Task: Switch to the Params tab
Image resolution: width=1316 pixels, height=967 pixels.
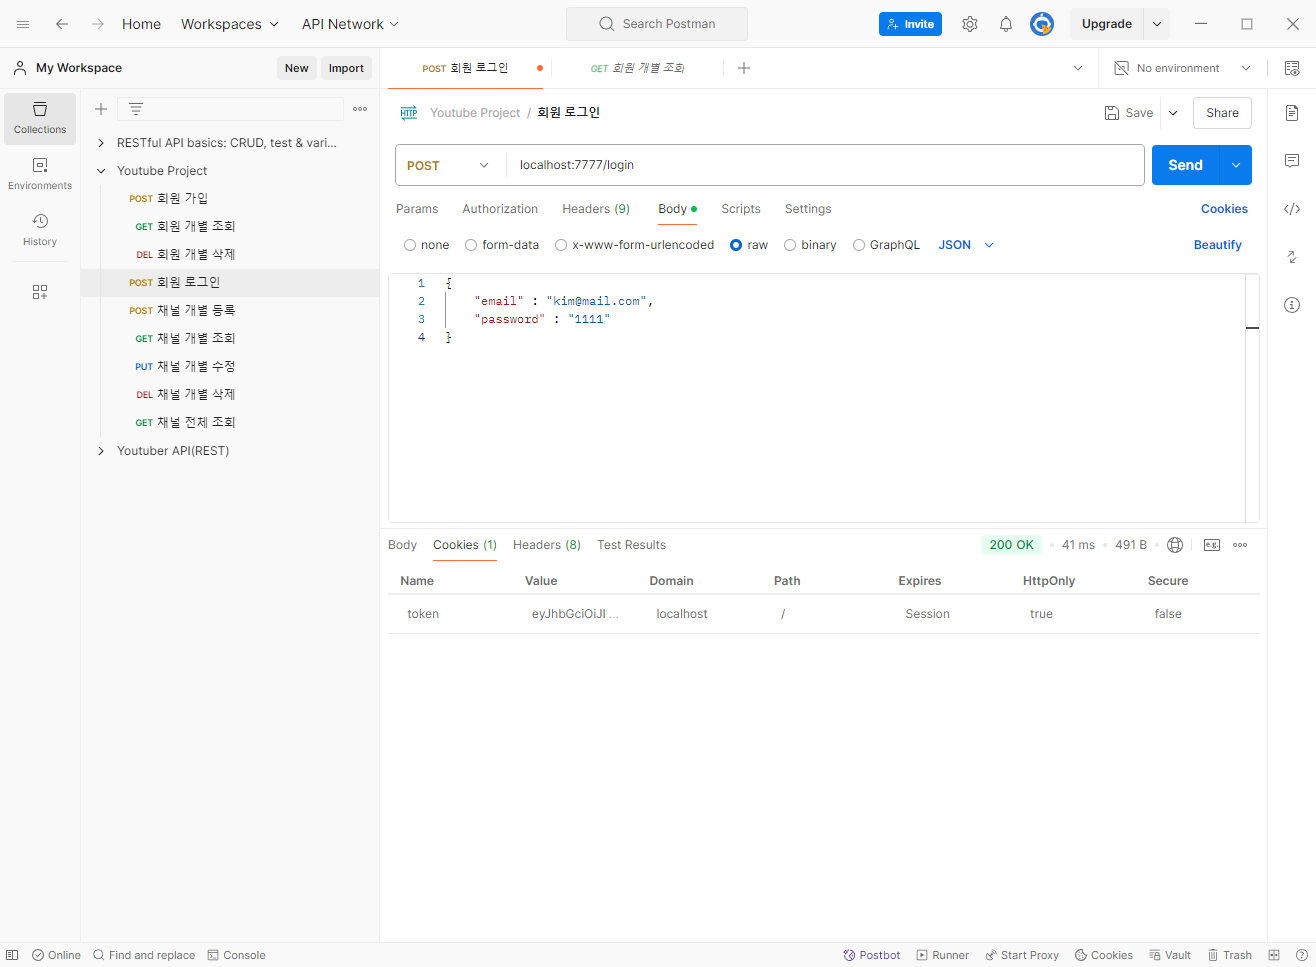Action: 417,209
